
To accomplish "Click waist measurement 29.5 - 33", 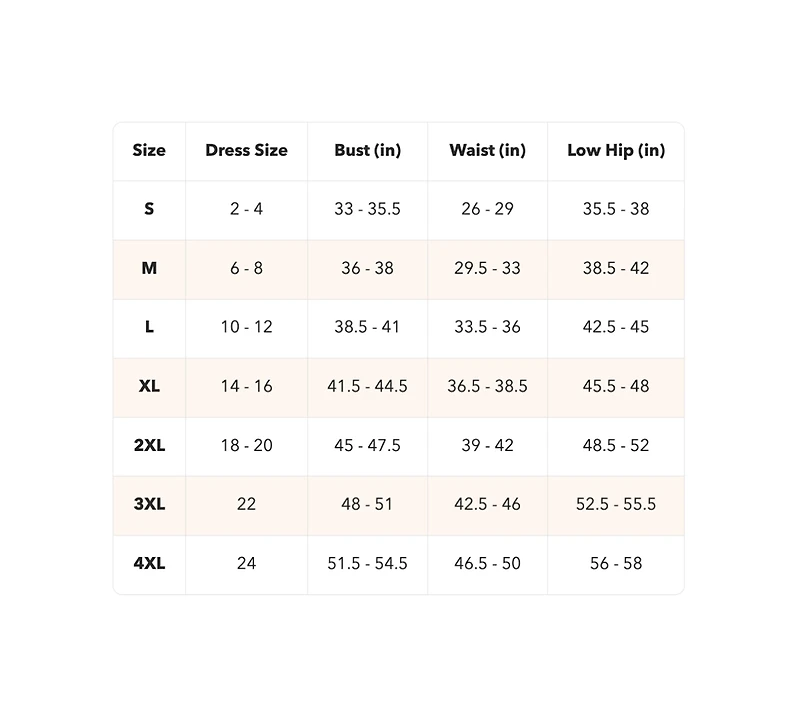I will (x=487, y=268).
